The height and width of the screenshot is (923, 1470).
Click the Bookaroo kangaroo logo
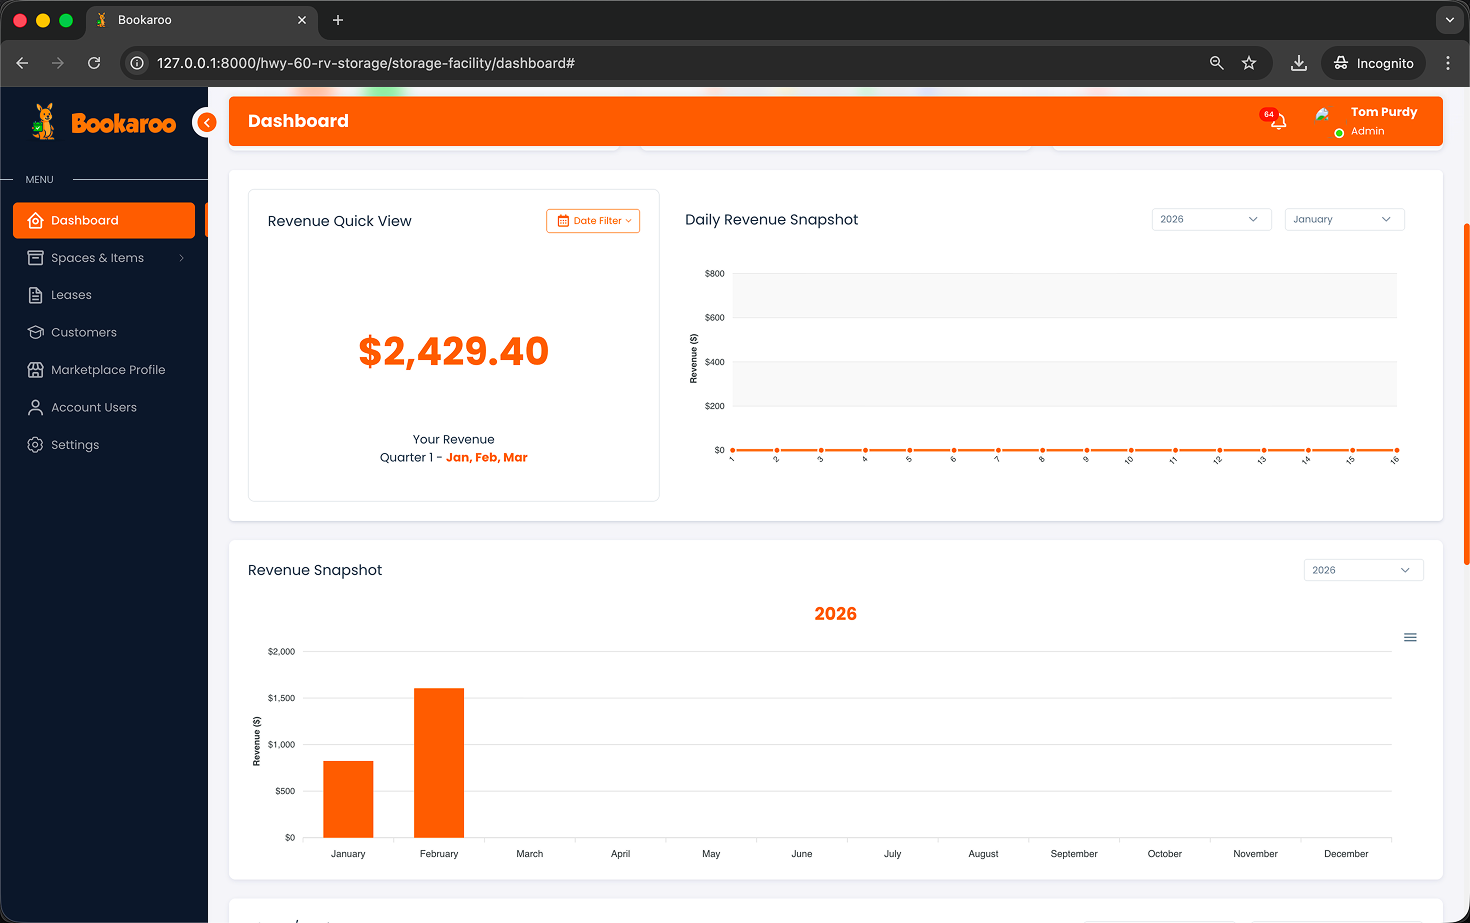tap(43, 120)
